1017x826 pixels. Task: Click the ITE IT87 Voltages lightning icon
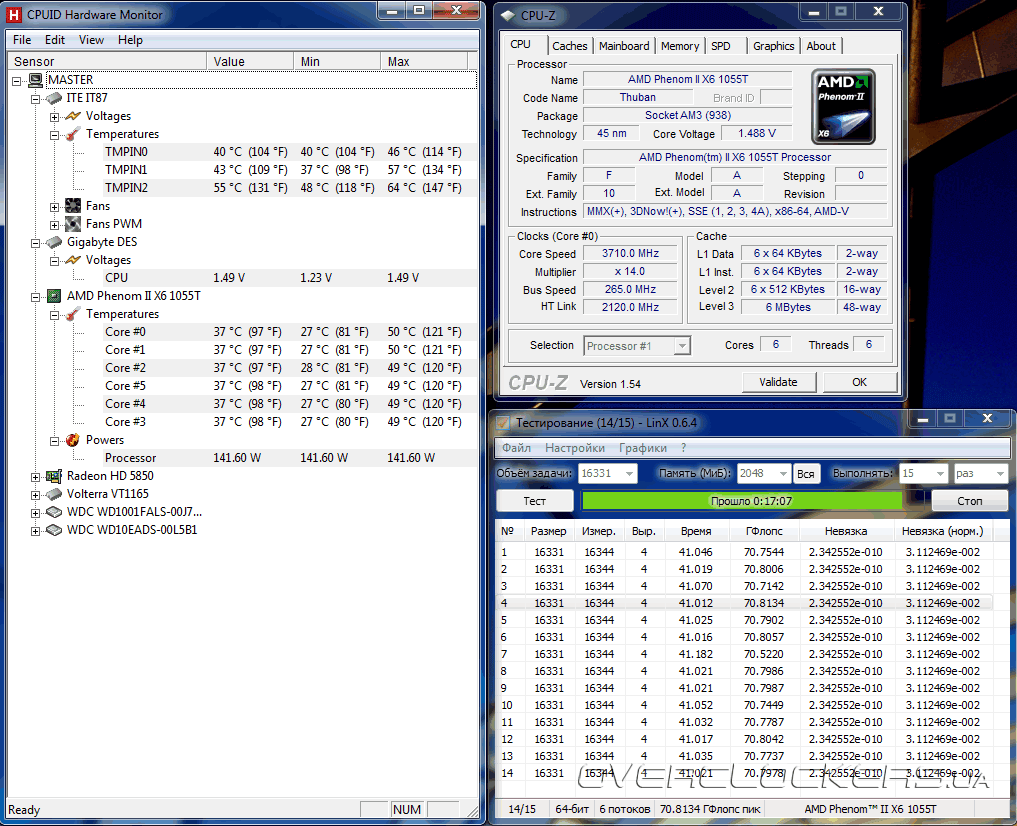click(x=73, y=116)
